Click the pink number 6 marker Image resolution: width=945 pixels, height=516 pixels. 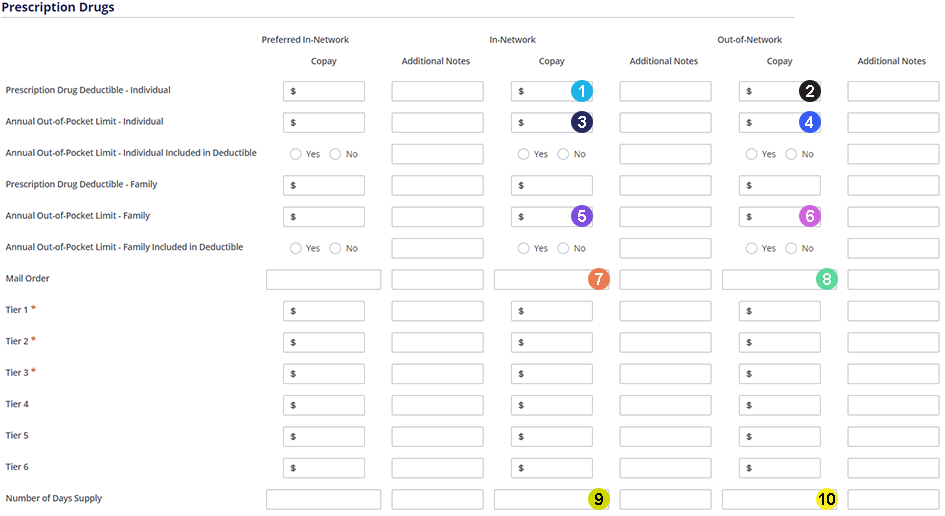click(809, 216)
